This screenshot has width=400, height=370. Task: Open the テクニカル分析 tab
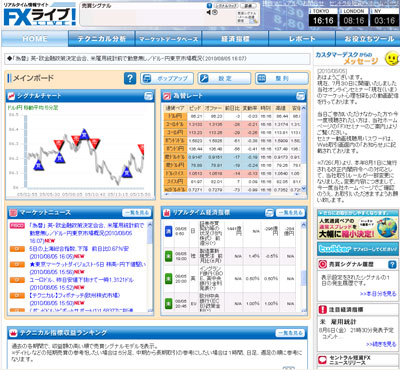coord(102,39)
